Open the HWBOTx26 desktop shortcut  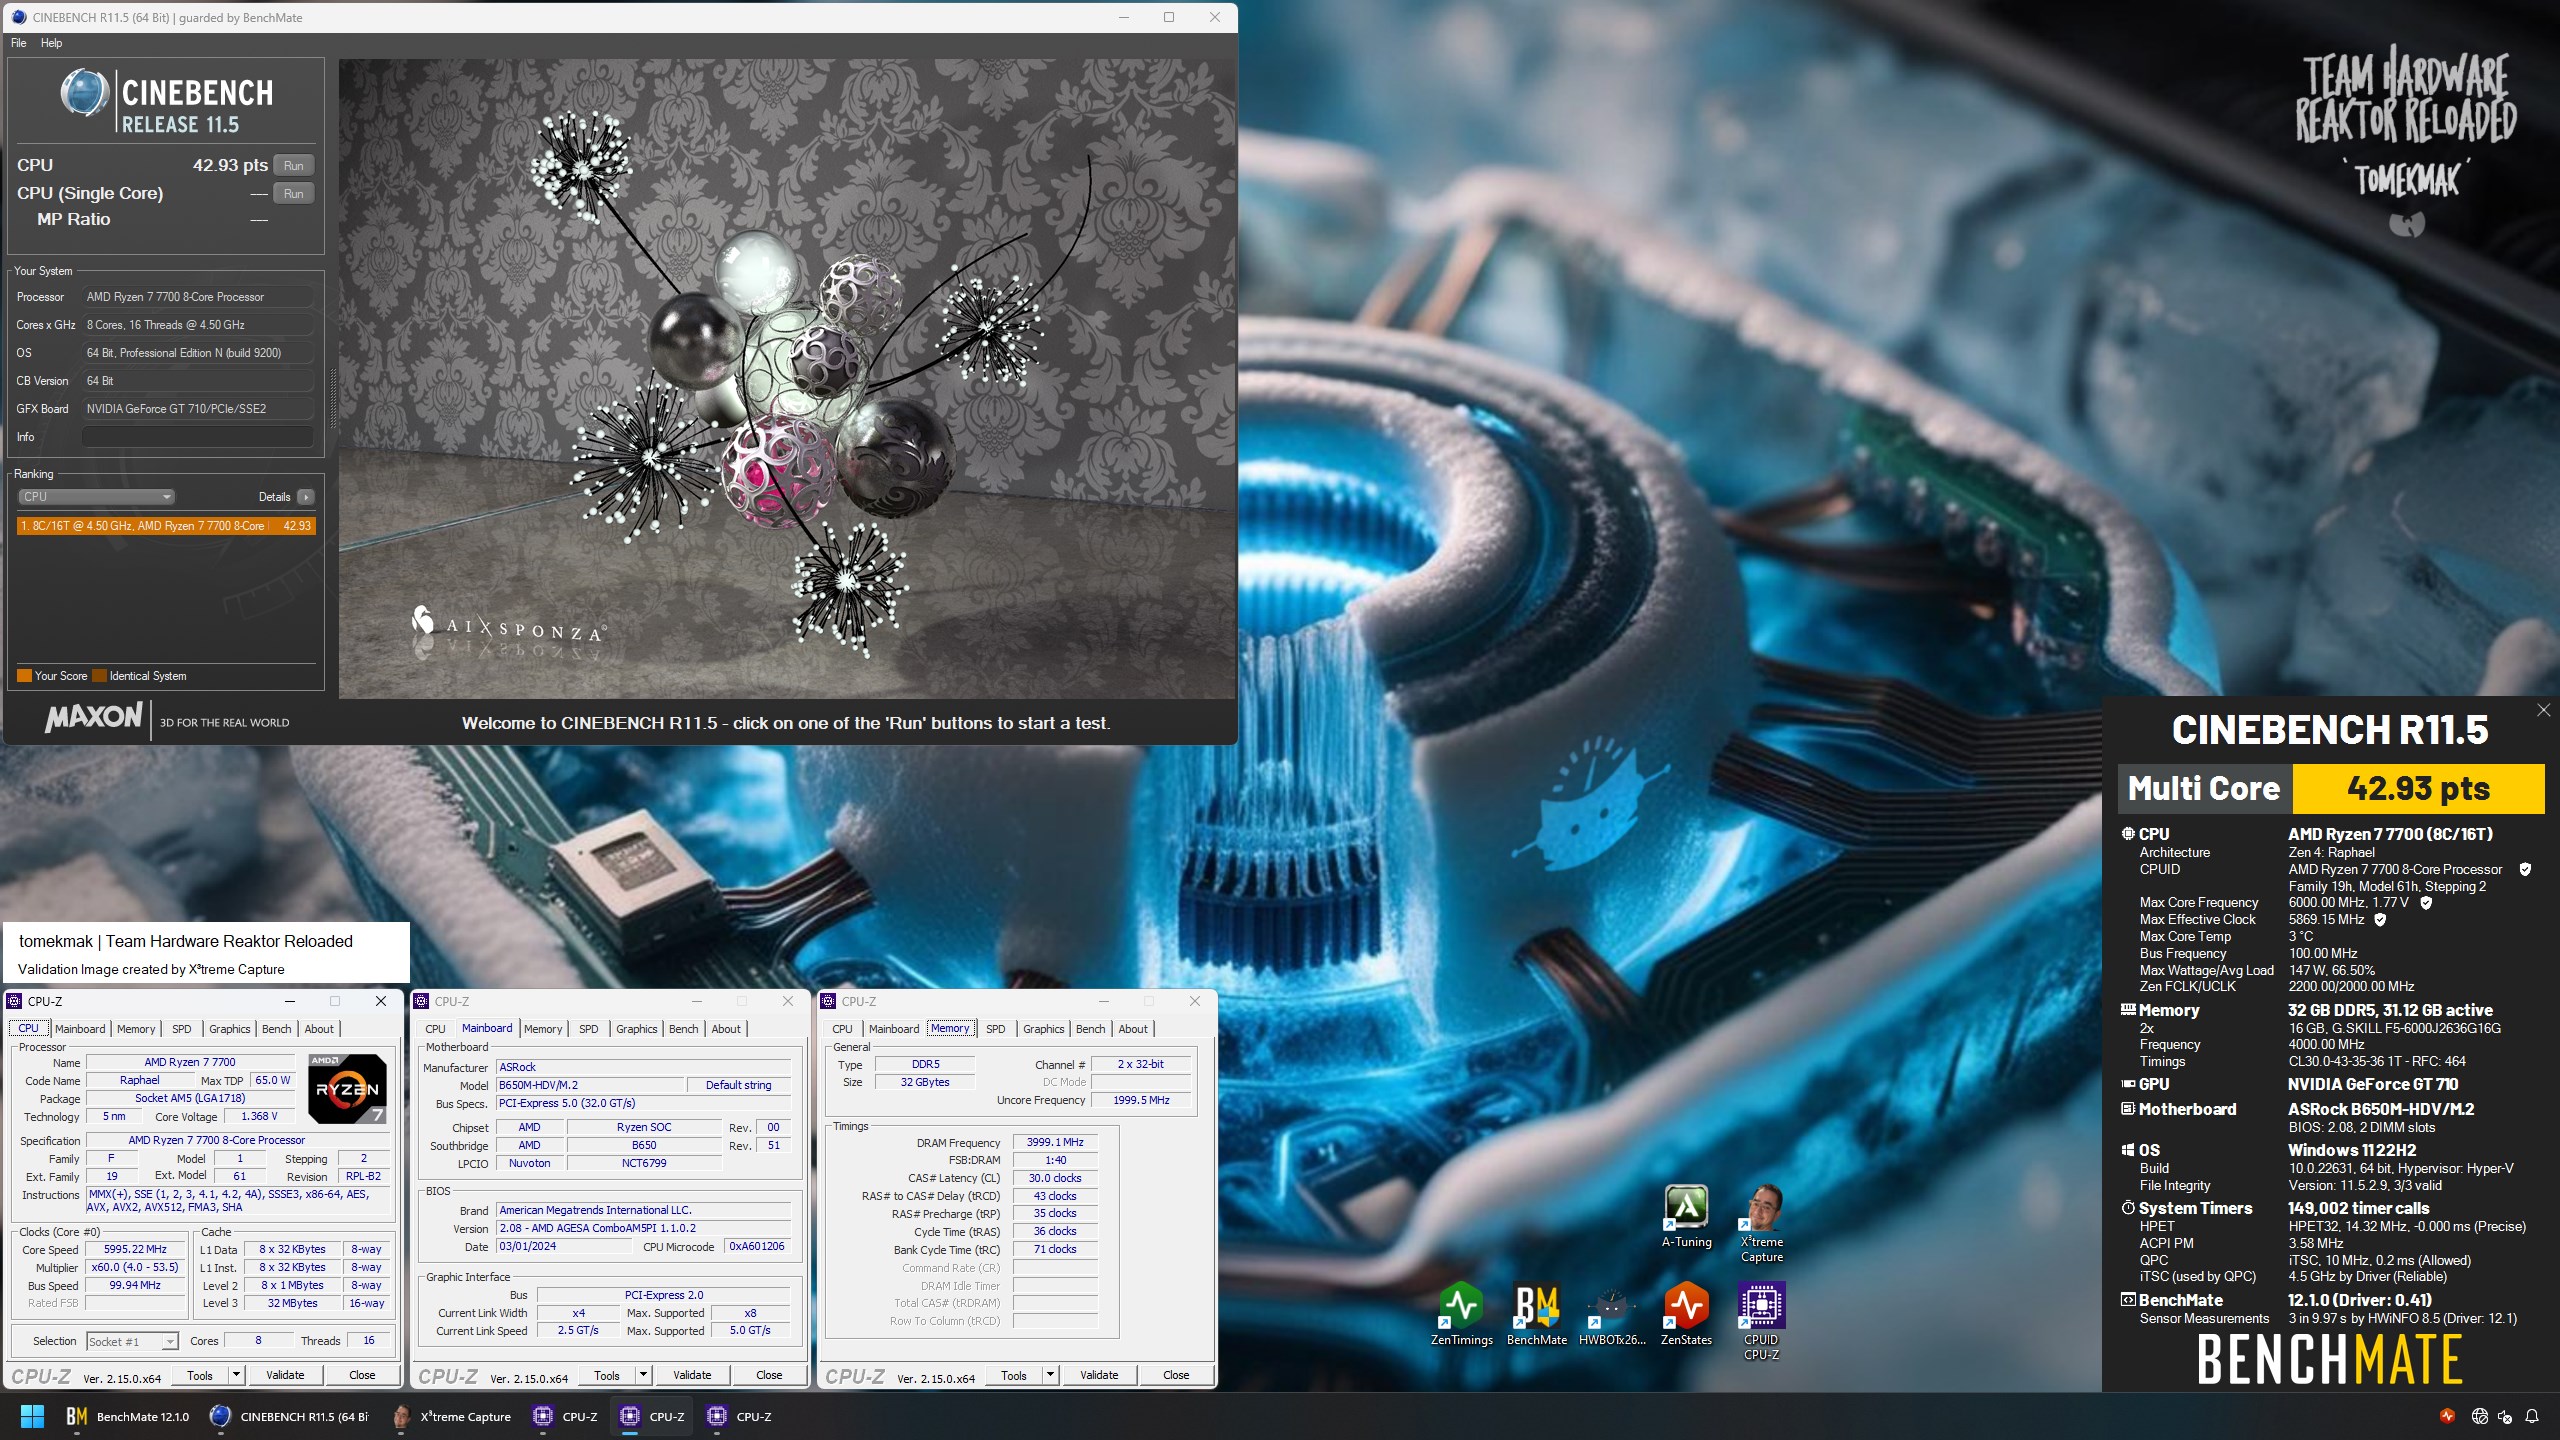[x=1611, y=1314]
